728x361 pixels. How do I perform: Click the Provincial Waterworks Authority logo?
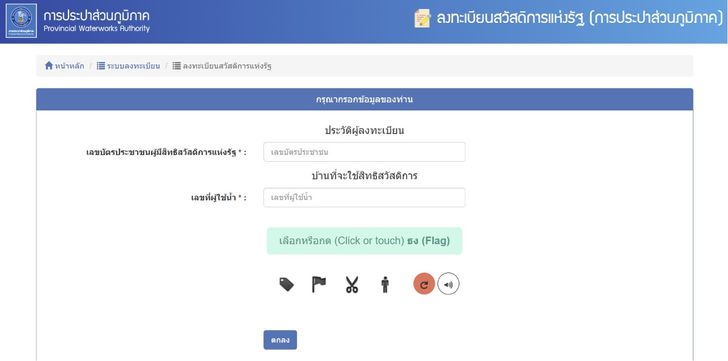coord(21,21)
